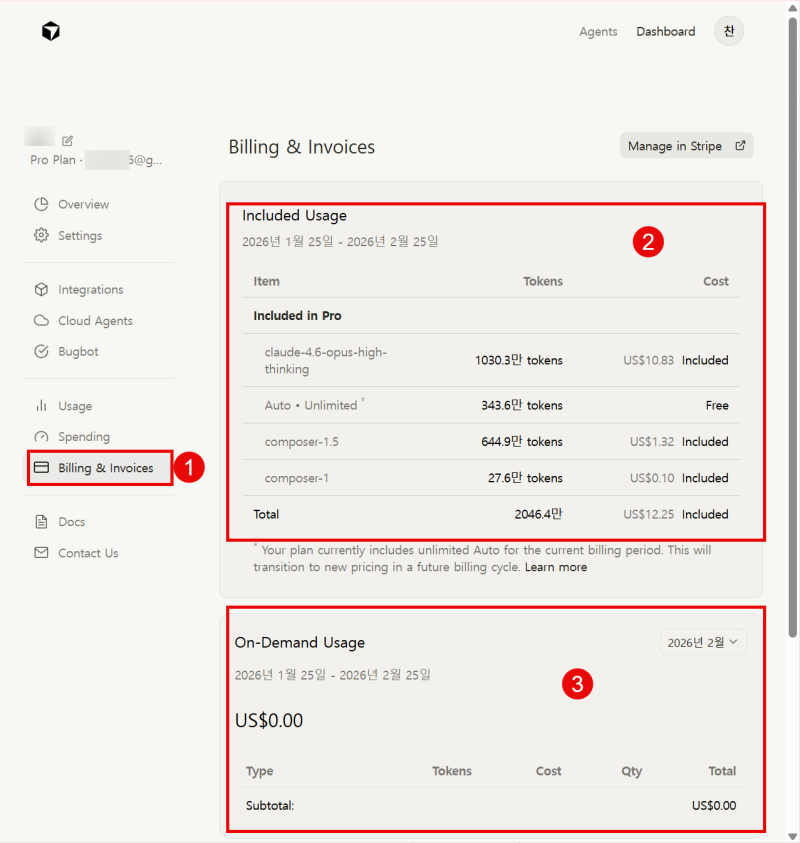Click the Pro Plan account label
This screenshot has height=843, width=800.
coord(53,160)
